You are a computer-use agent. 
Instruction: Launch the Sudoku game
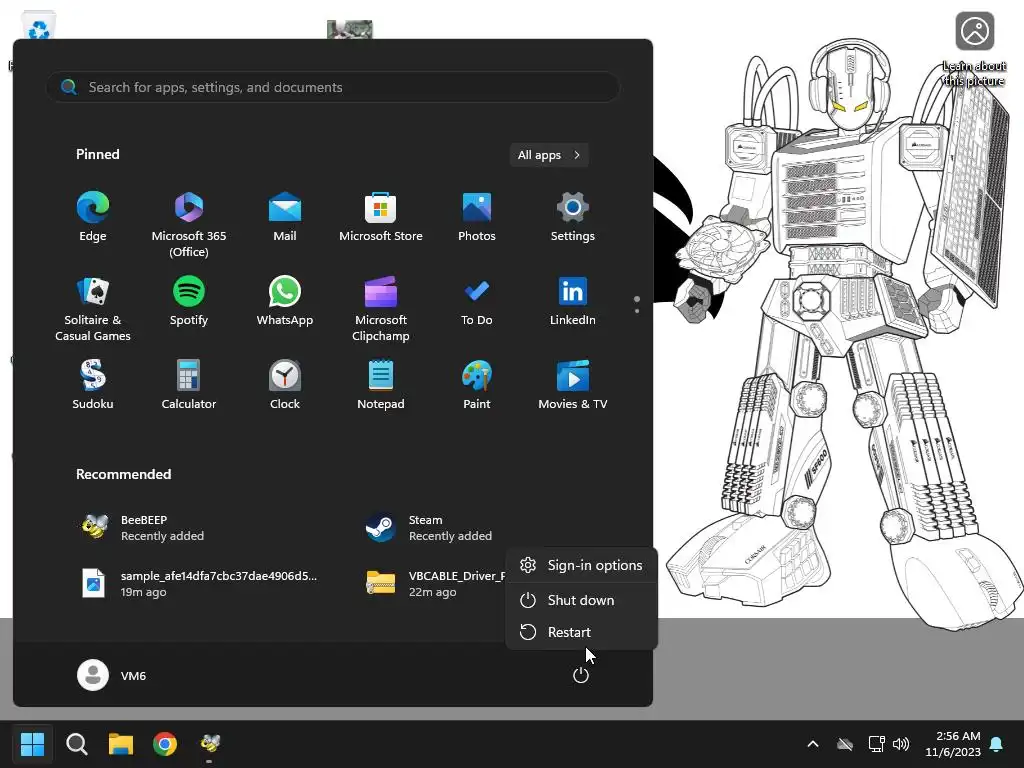coord(93,385)
